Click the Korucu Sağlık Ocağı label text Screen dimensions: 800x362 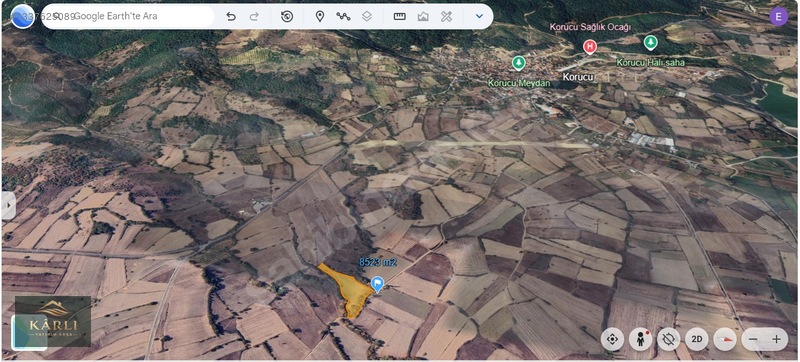pos(590,27)
